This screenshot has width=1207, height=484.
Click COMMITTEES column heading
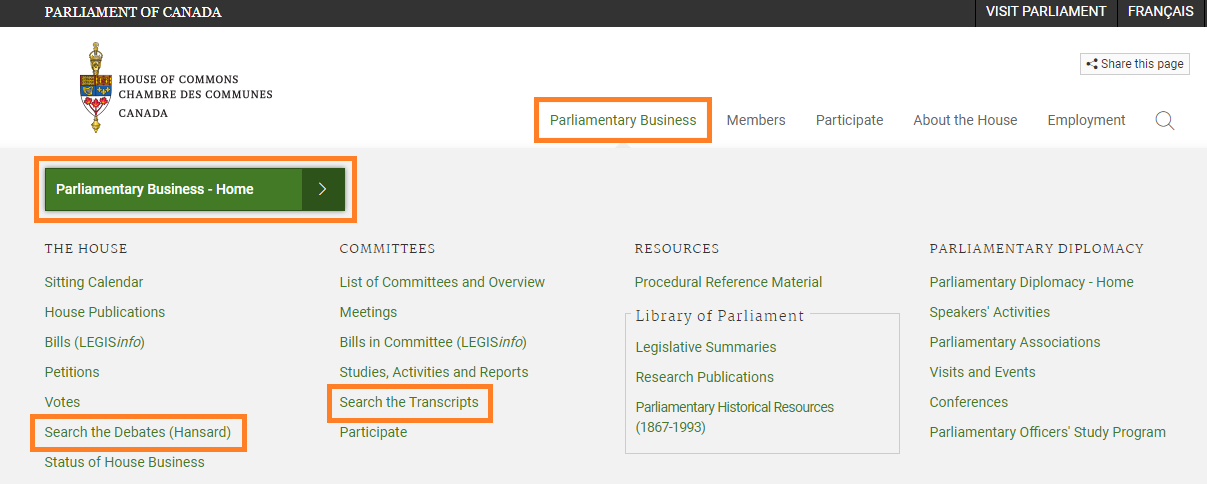point(387,248)
